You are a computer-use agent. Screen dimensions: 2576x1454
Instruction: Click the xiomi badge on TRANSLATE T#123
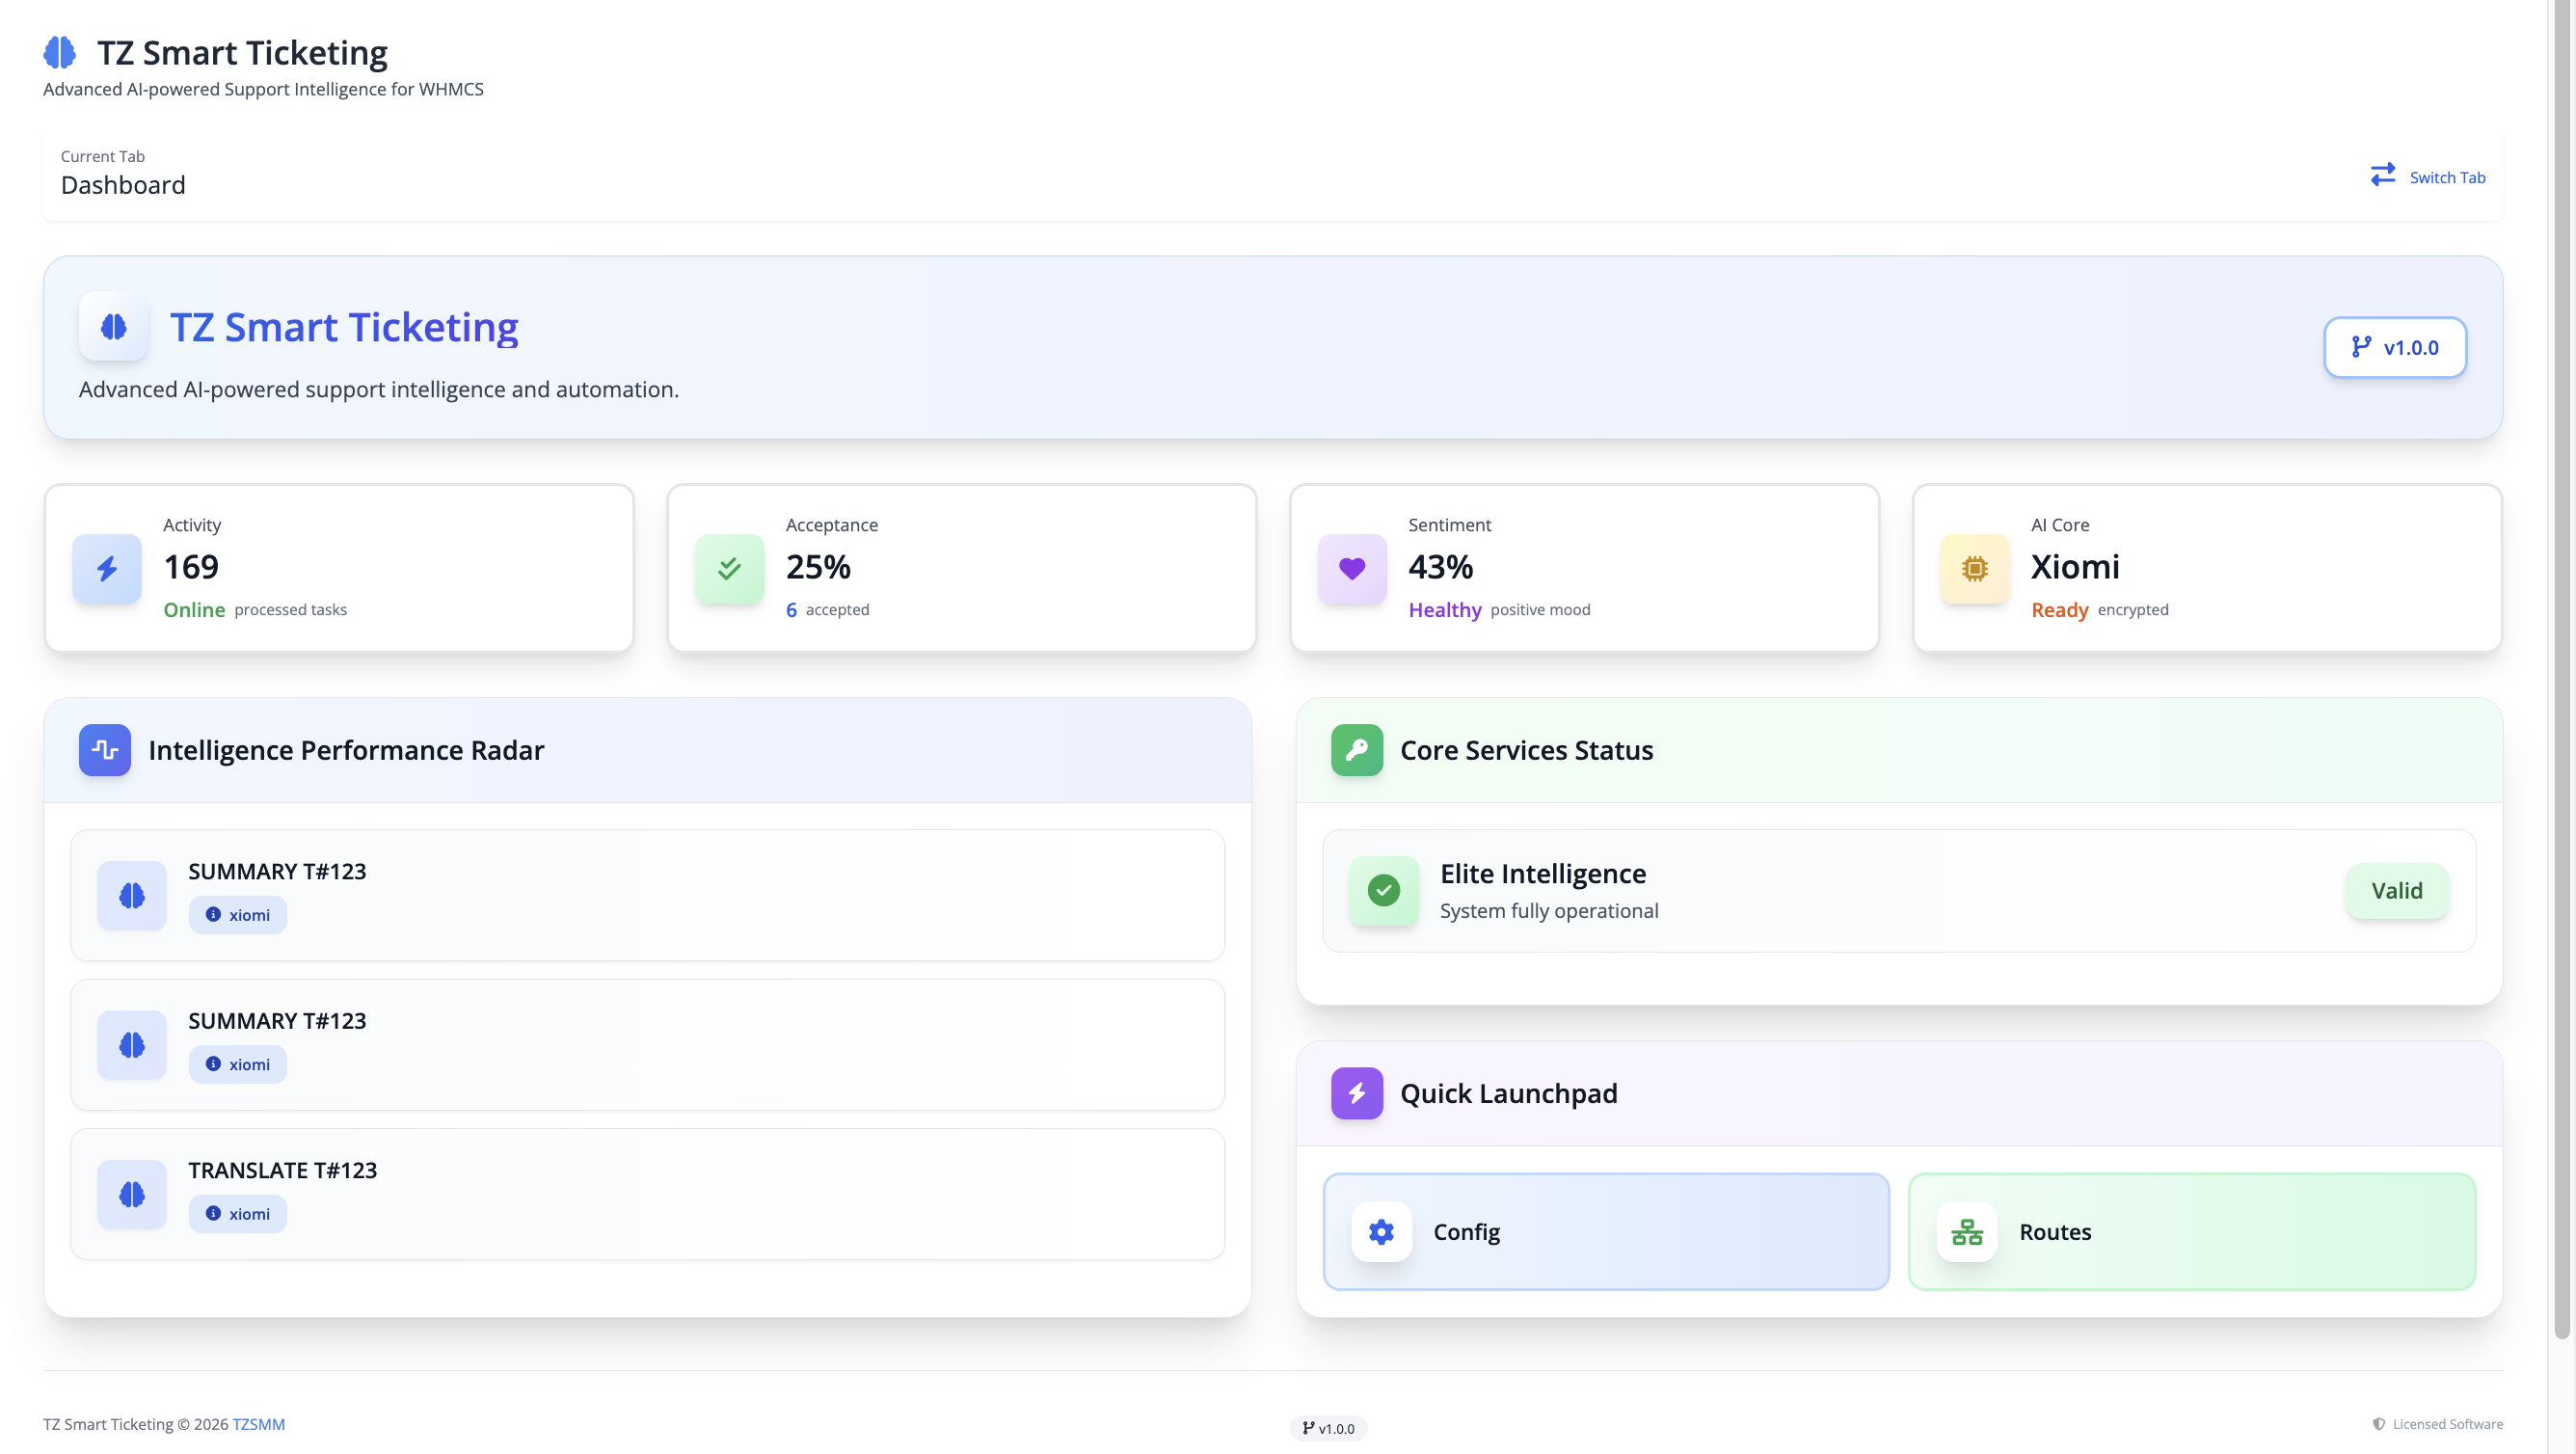(x=237, y=1213)
